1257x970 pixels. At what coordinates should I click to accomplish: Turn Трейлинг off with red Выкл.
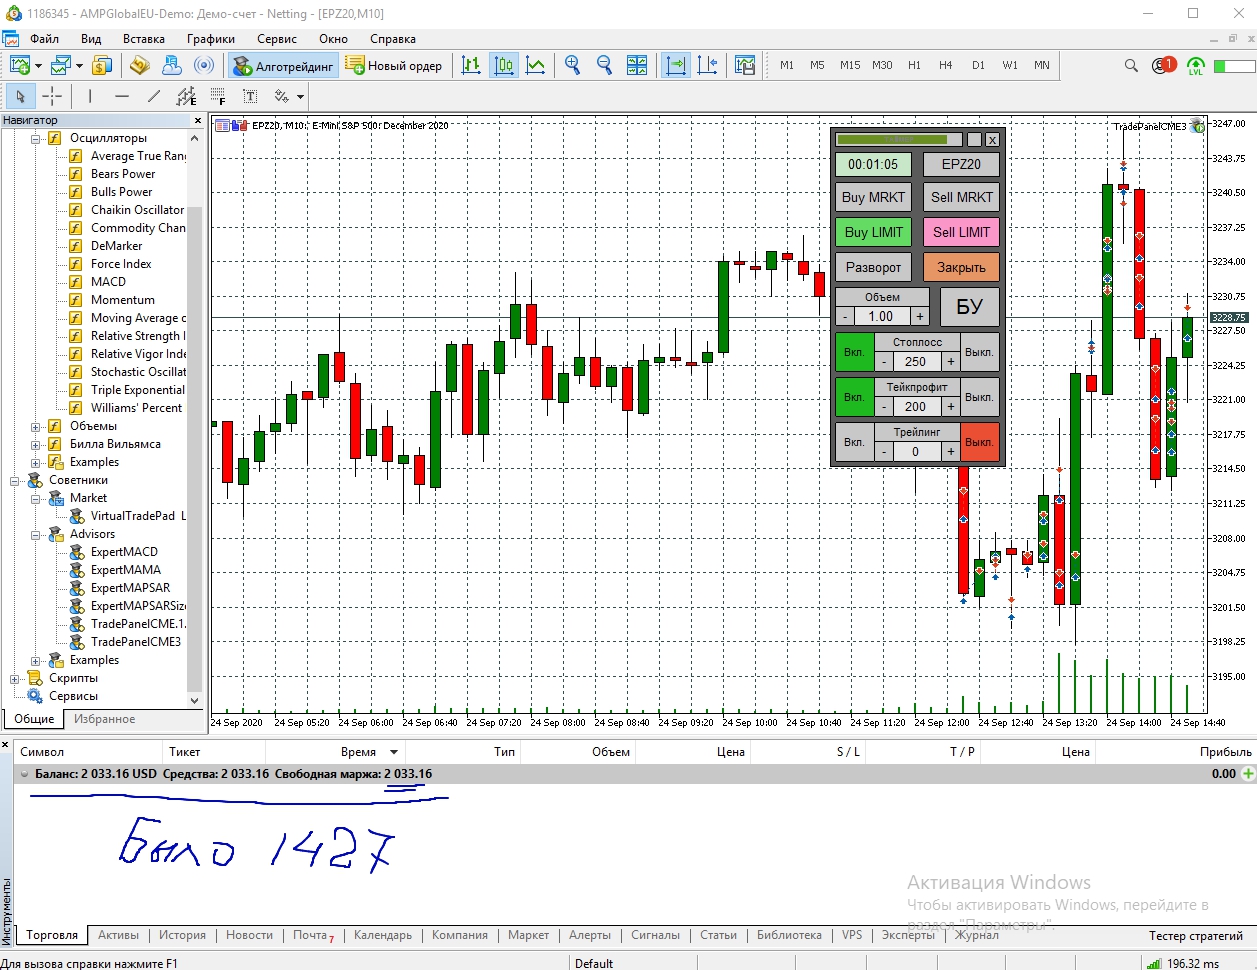click(x=979, y=442)
